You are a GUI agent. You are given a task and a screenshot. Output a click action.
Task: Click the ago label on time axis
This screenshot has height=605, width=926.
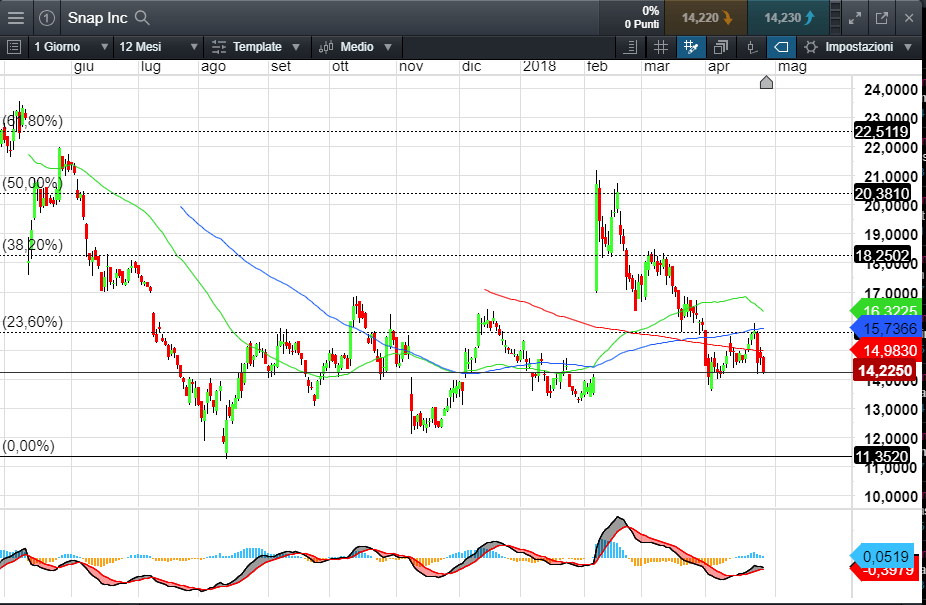tap(213, 67)
